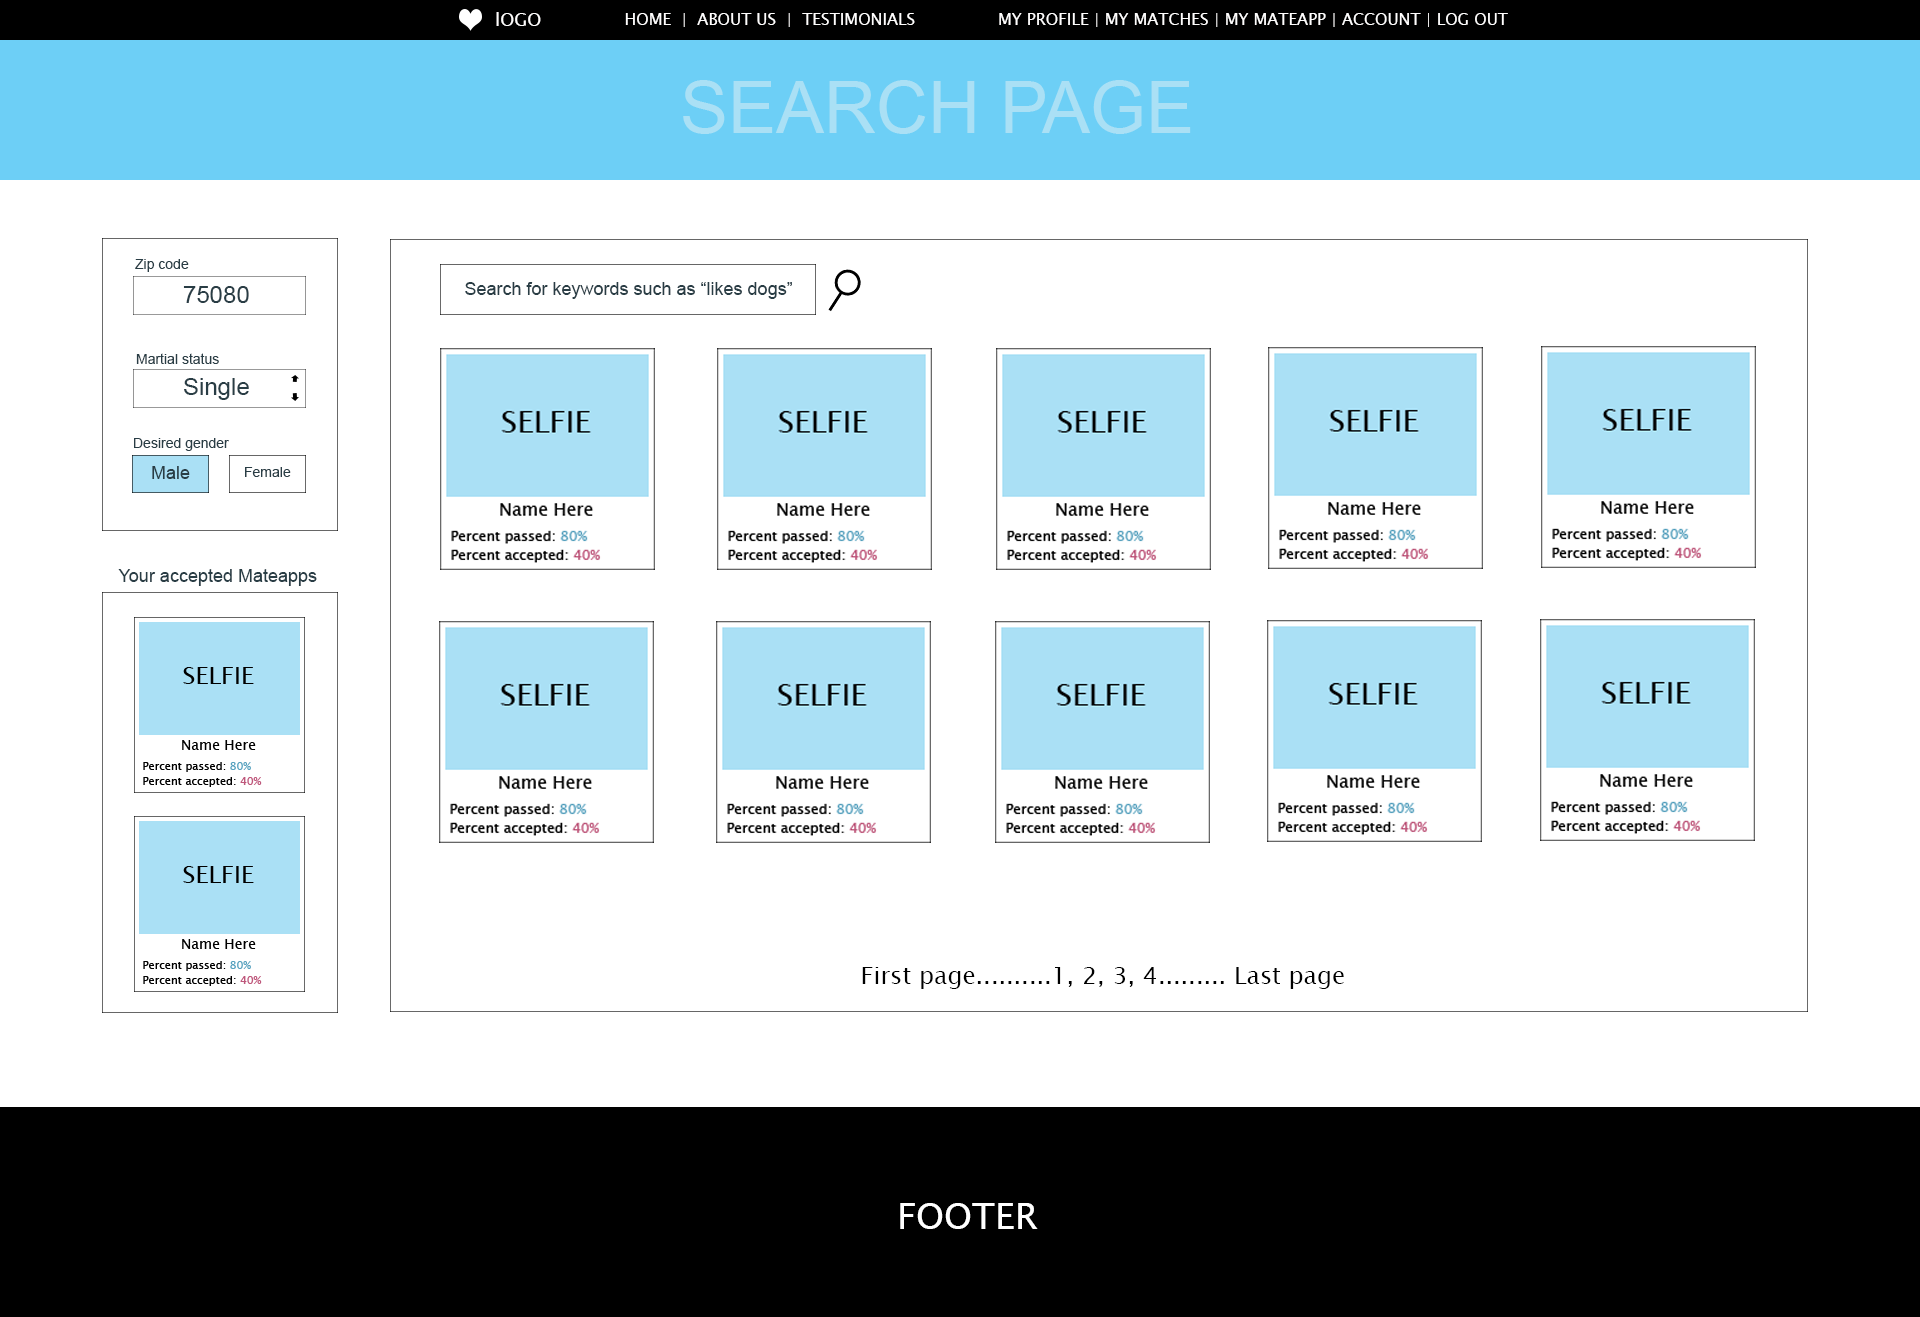Click the magnifying glass search icon
The image size is (1920, 1317).
click(x=845, y=289)
